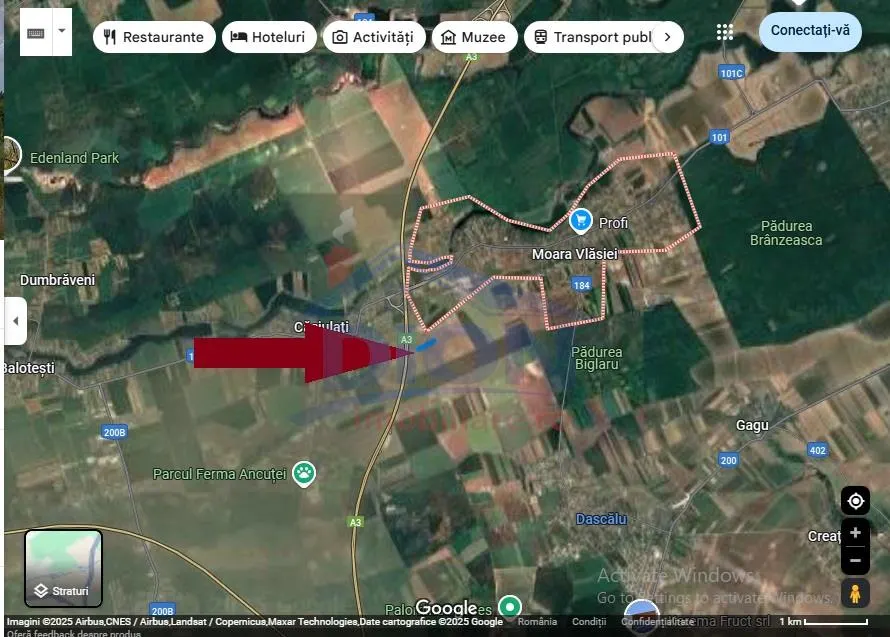Zoom in with the plus button

click(855, 533)
